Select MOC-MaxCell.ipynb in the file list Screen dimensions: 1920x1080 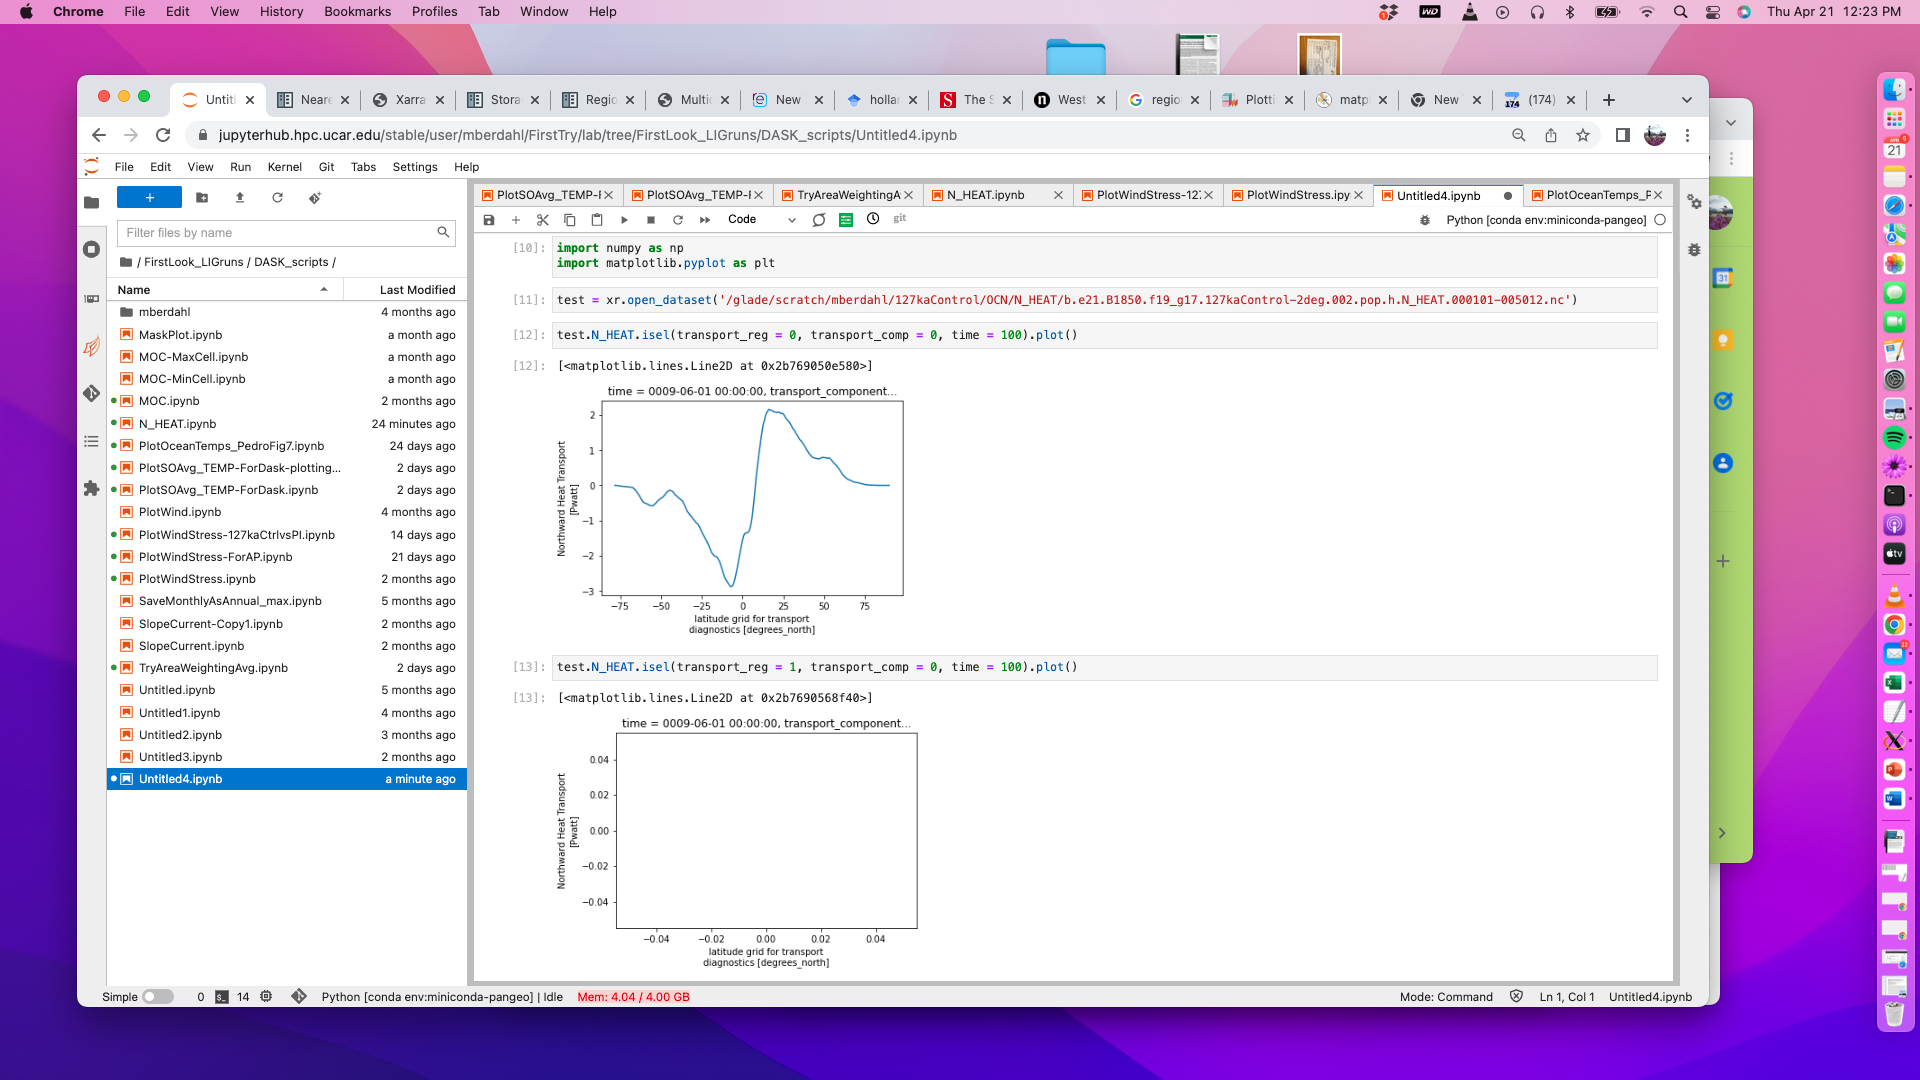[287, 357]
